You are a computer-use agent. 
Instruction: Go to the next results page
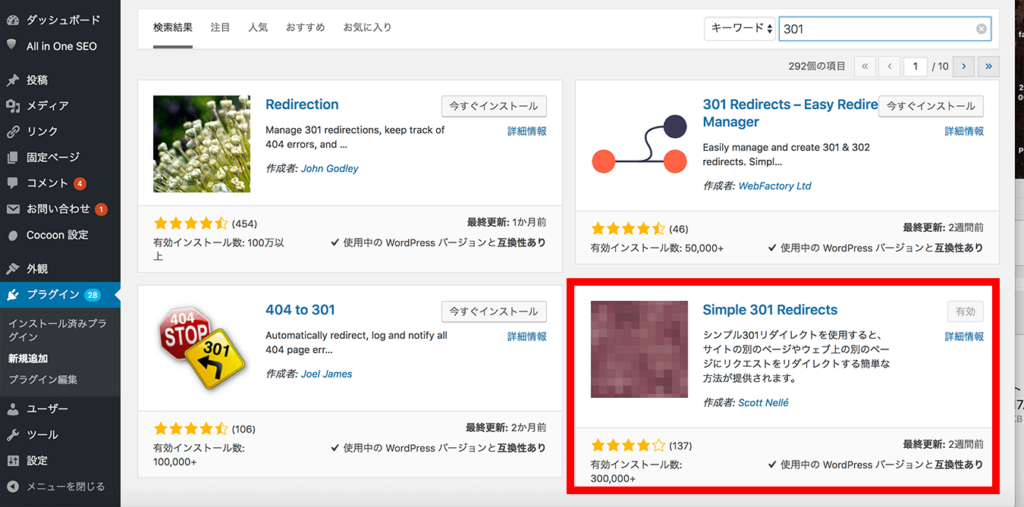(964, 66)
